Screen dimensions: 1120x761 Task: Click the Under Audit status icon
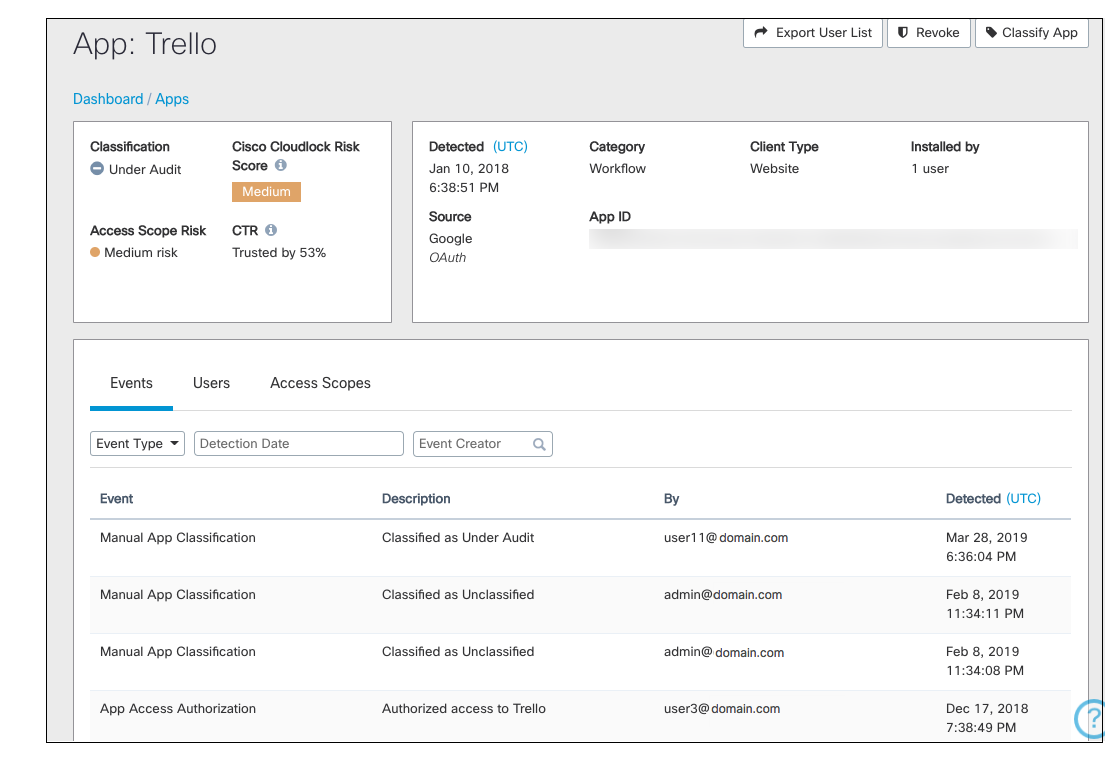(x=97, y=169)
